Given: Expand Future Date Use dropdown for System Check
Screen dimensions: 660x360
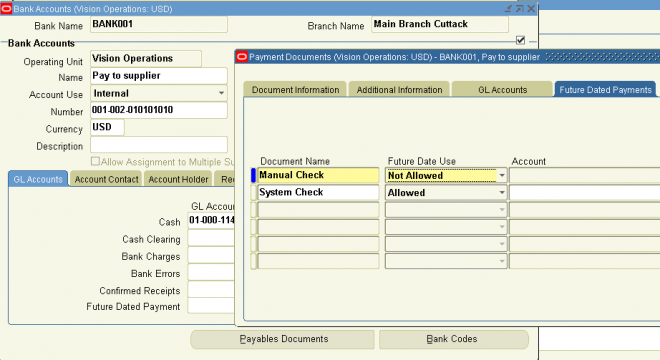Looking at the screenshot, I should (502, 192).
